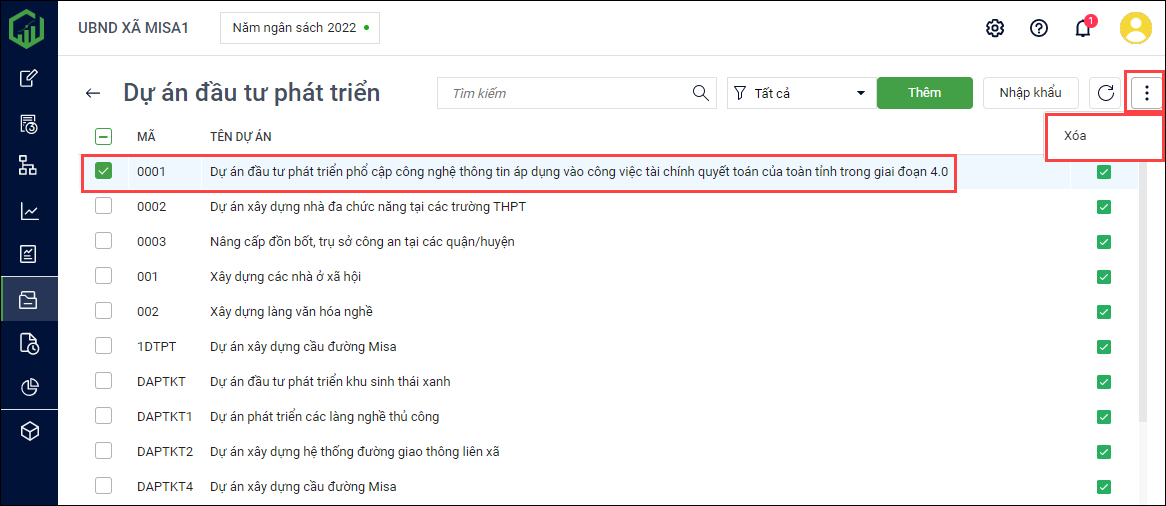Go back using the left arrow
This screenshot has width=1166, height=506.
click(93, 93)
